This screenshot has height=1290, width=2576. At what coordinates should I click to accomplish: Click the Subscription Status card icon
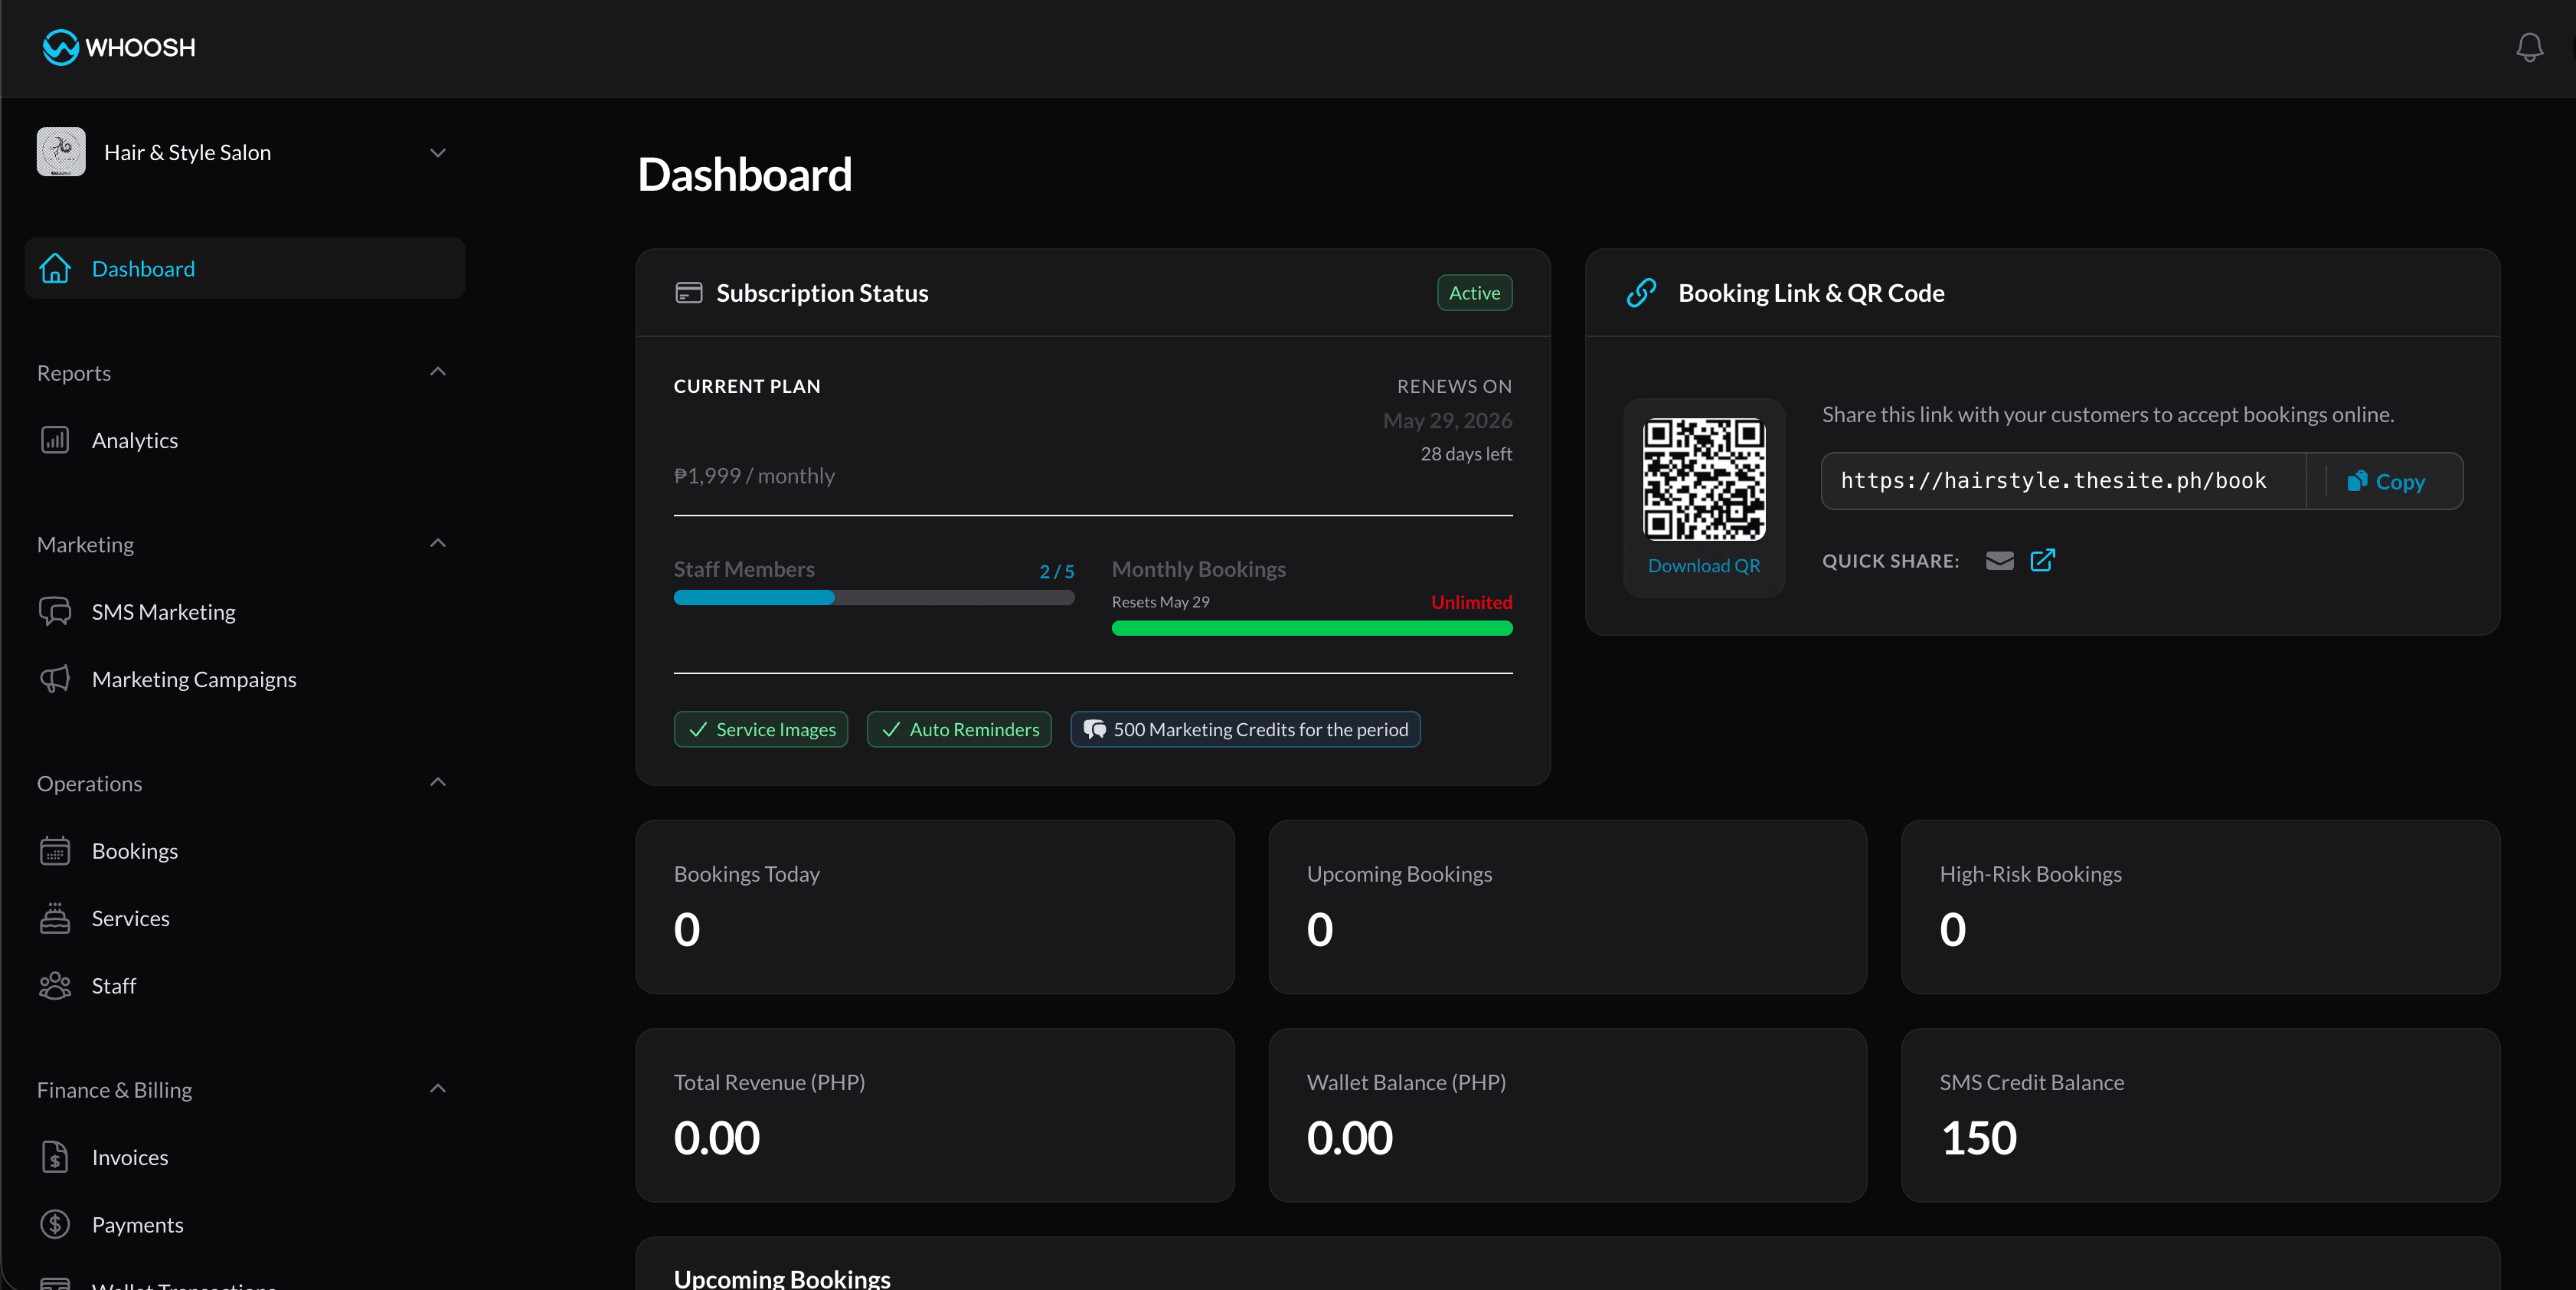(x=689, y=292)
